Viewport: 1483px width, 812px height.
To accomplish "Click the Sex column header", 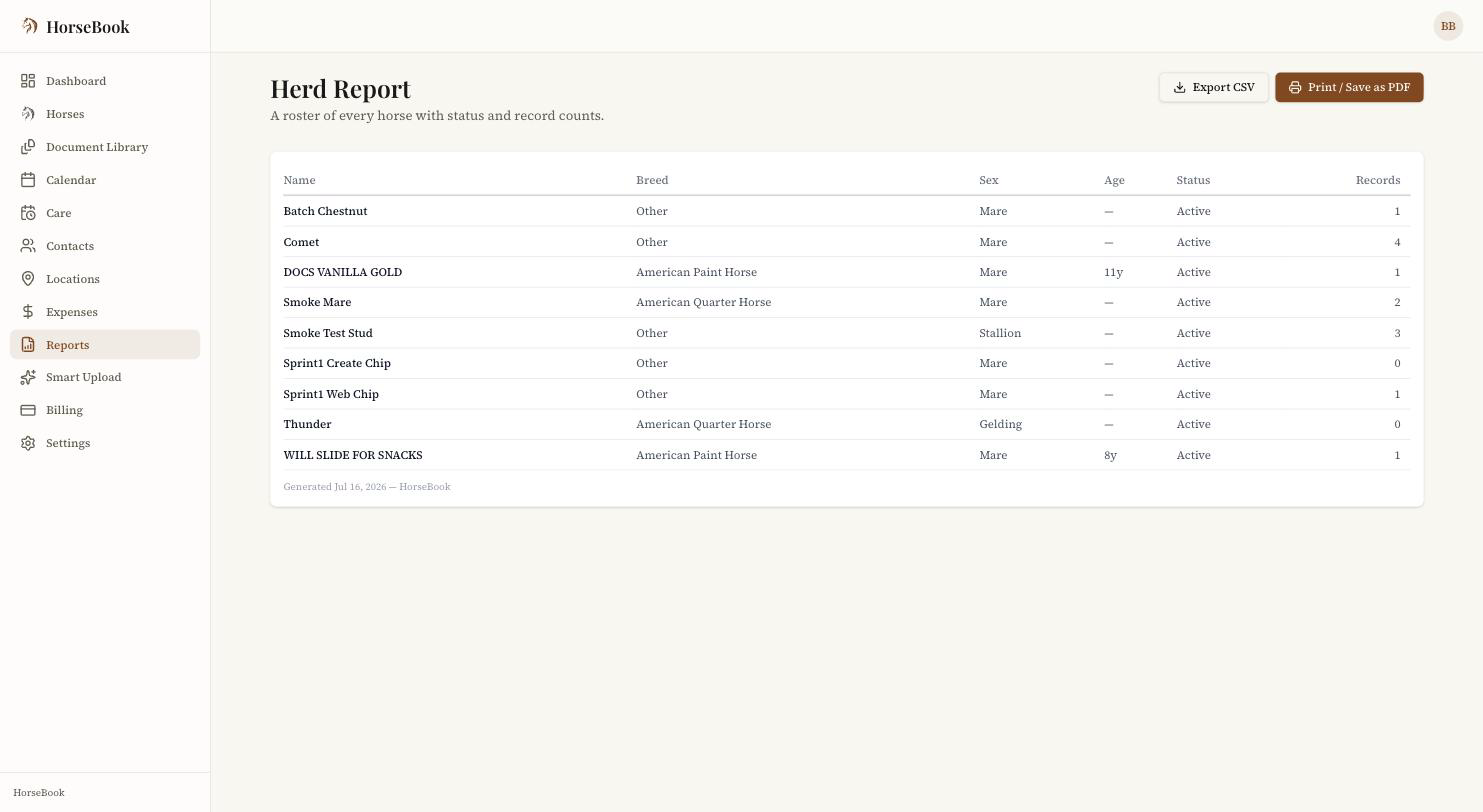I will (989, 180).
